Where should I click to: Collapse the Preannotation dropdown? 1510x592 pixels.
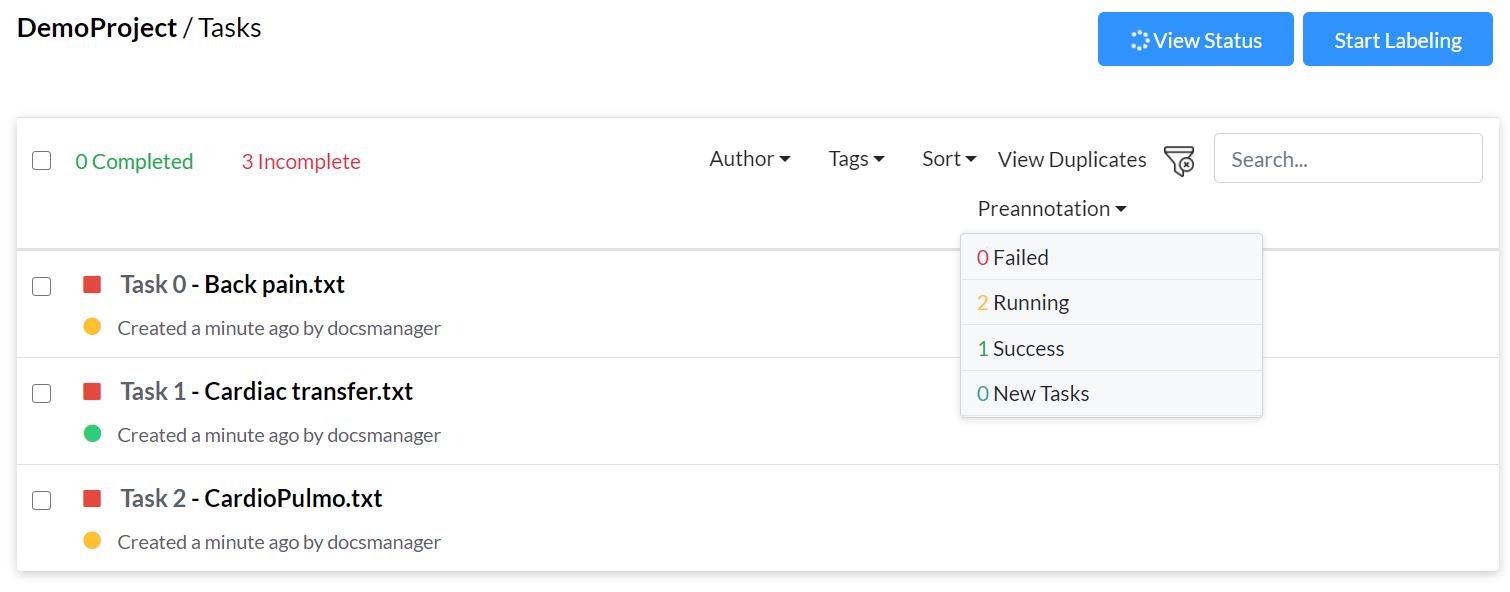tap(1052, 209)
